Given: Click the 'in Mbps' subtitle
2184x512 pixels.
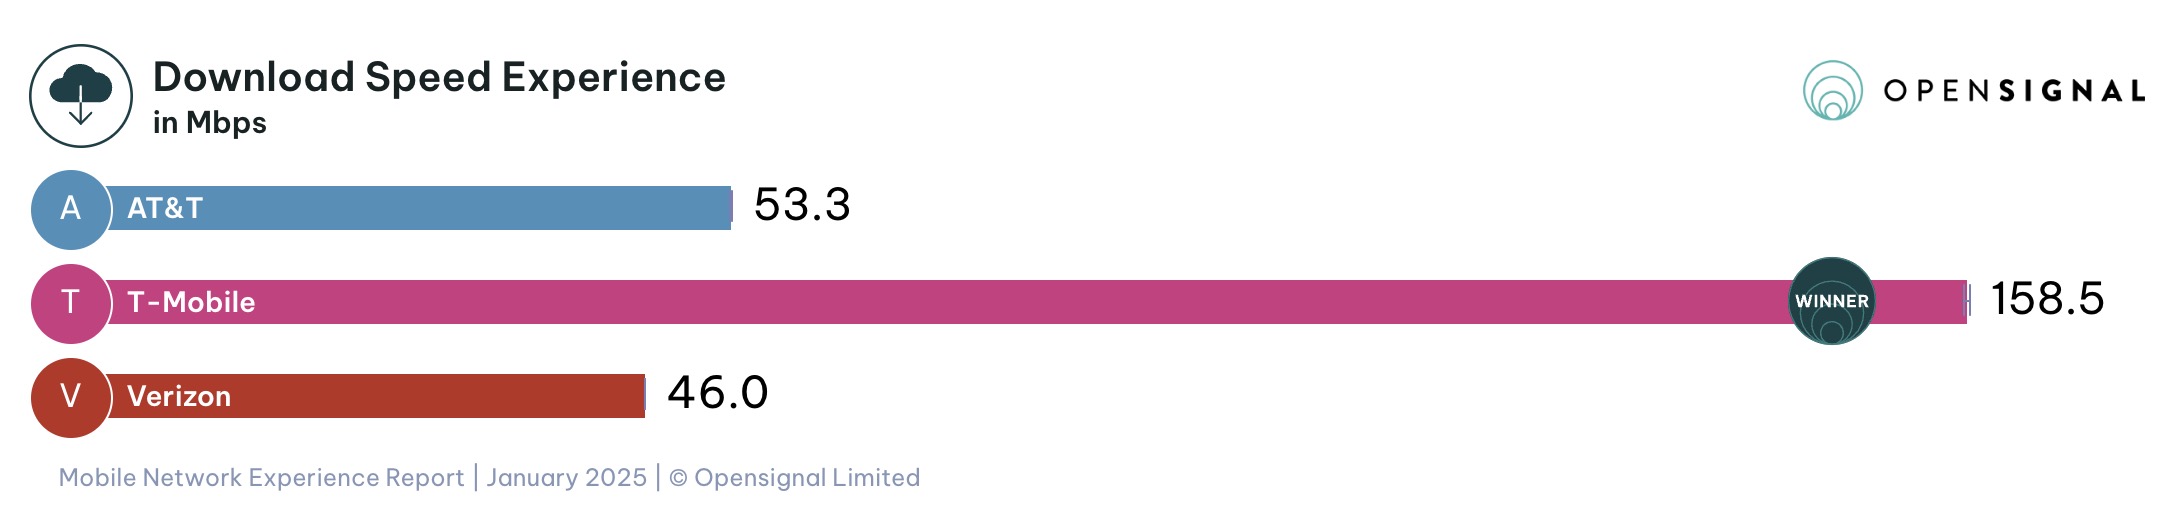Looking at the screenshot, I should coord(210,123).
